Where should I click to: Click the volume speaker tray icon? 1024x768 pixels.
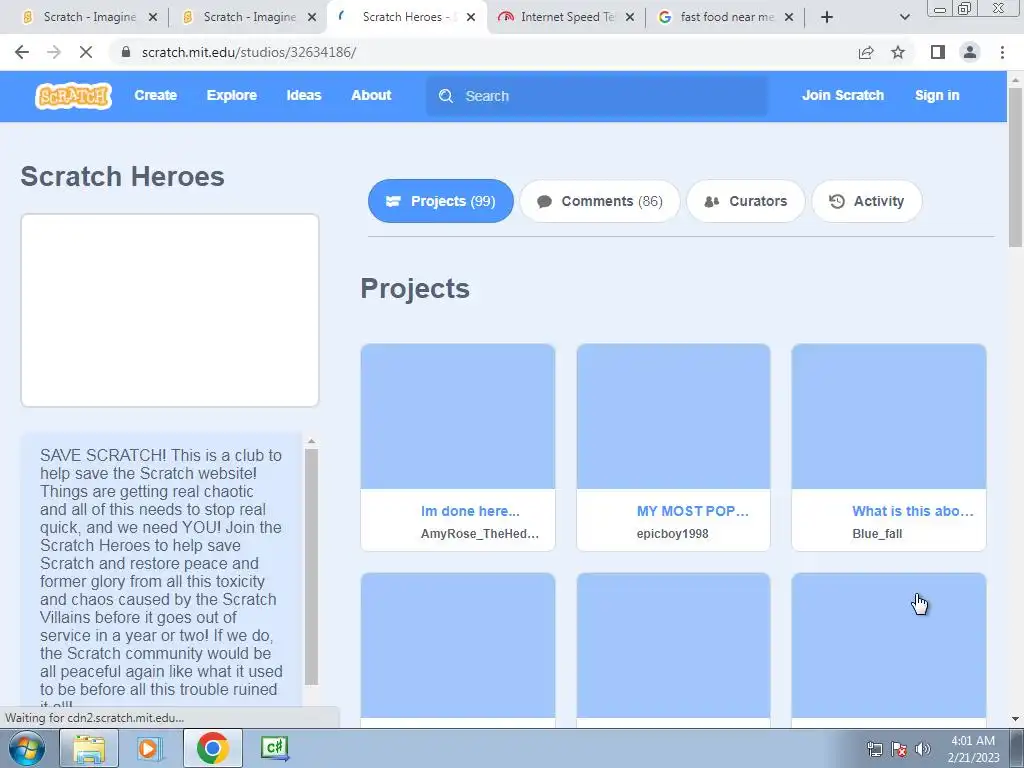click(923, 749)
